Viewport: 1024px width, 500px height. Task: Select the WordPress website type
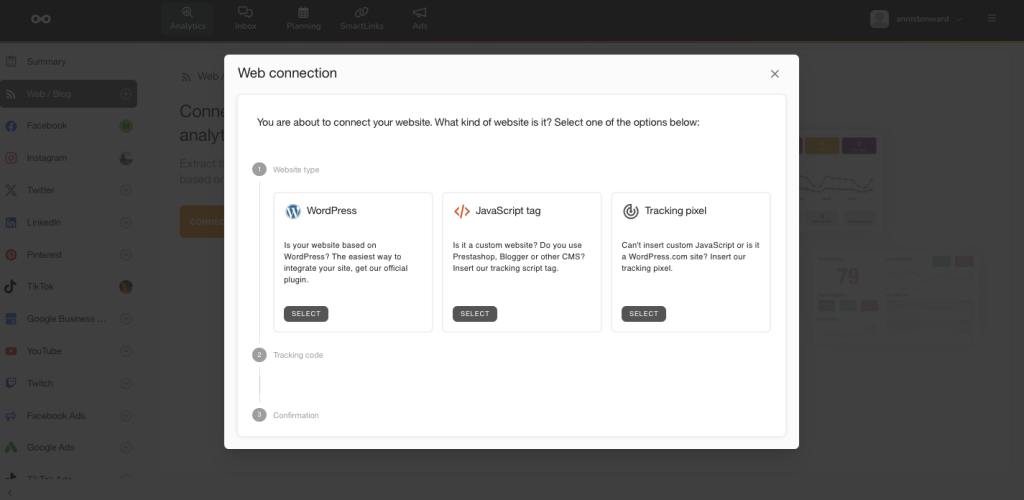(306, 314)
